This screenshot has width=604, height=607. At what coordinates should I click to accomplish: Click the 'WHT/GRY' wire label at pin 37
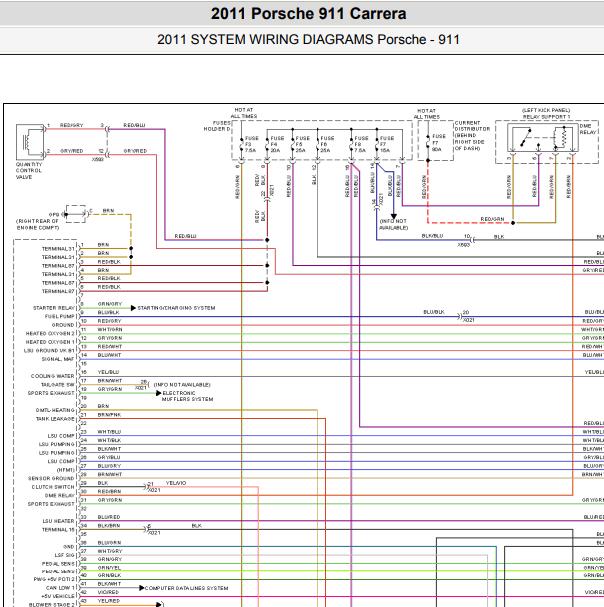pos(110,551)
